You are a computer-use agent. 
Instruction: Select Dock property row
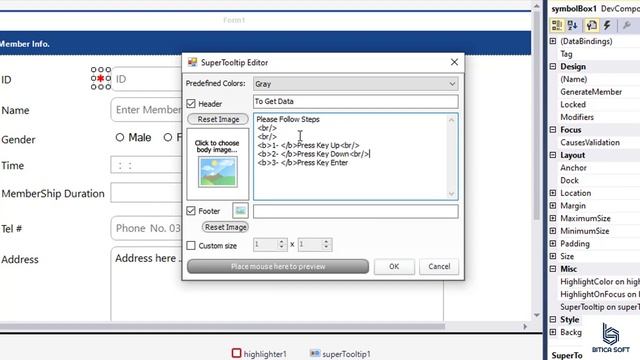tap(595, 180)
